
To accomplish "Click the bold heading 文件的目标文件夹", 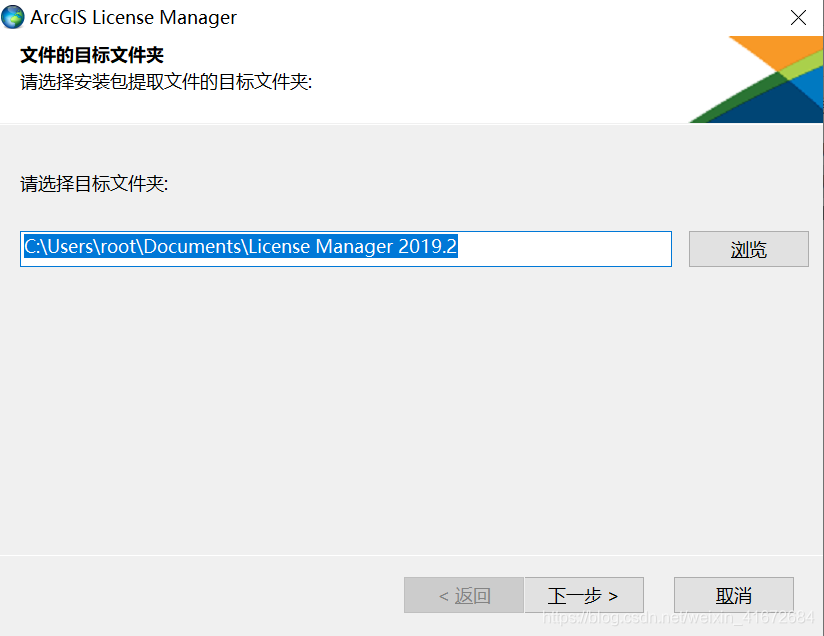I will click(x=92, y=55).
